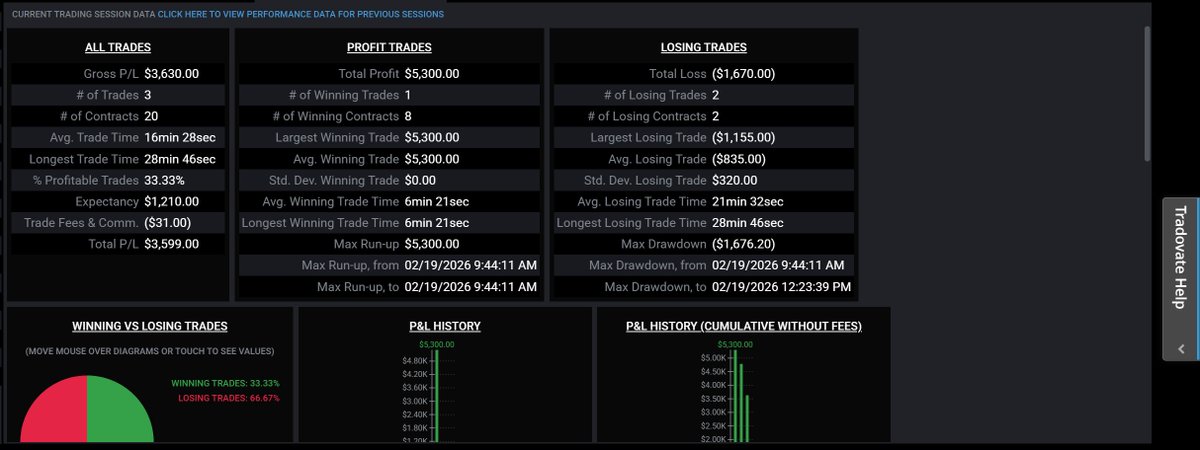This screenshot has height=450, width=1200.
Task: Select Std. Dev. Winning Trade value $0.00
Action: tap(420, 180)
